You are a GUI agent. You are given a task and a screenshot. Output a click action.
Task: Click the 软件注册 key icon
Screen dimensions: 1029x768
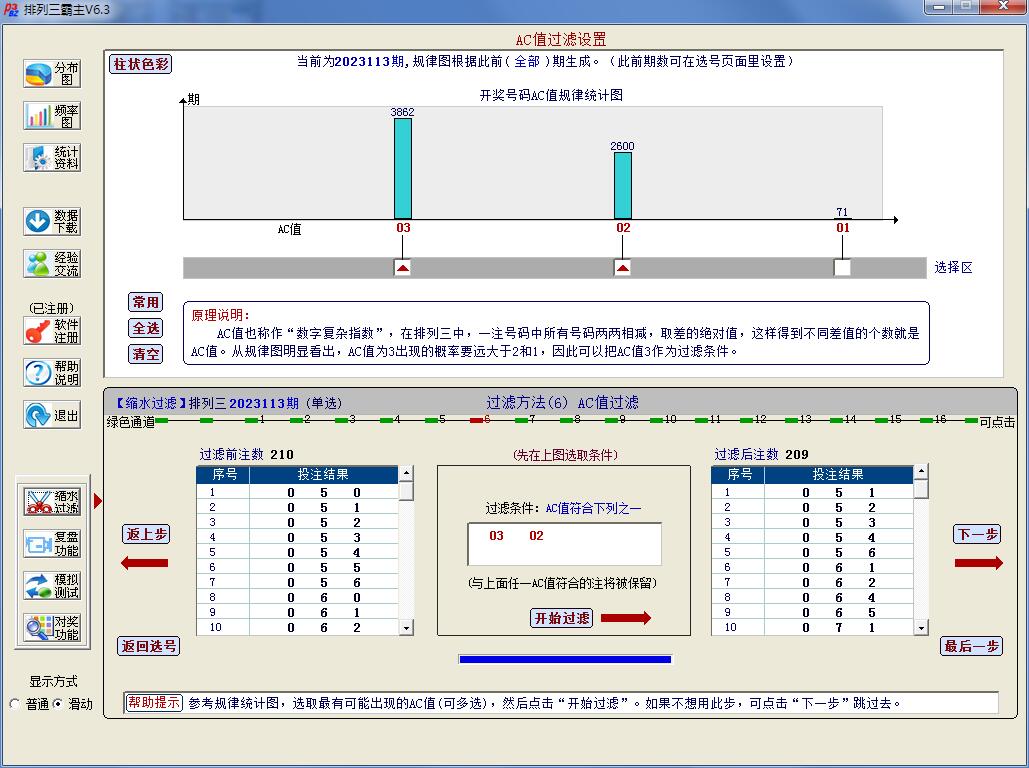coord(52,331)
